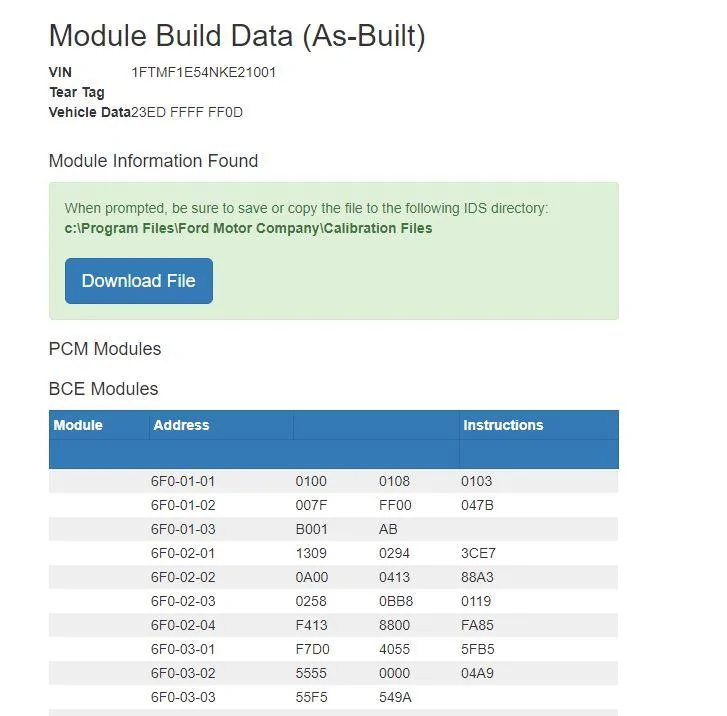Screen dimensions: 727x716
Task: Select value 0A00 in row 6F0-02-02
Action: click(312, 577)
